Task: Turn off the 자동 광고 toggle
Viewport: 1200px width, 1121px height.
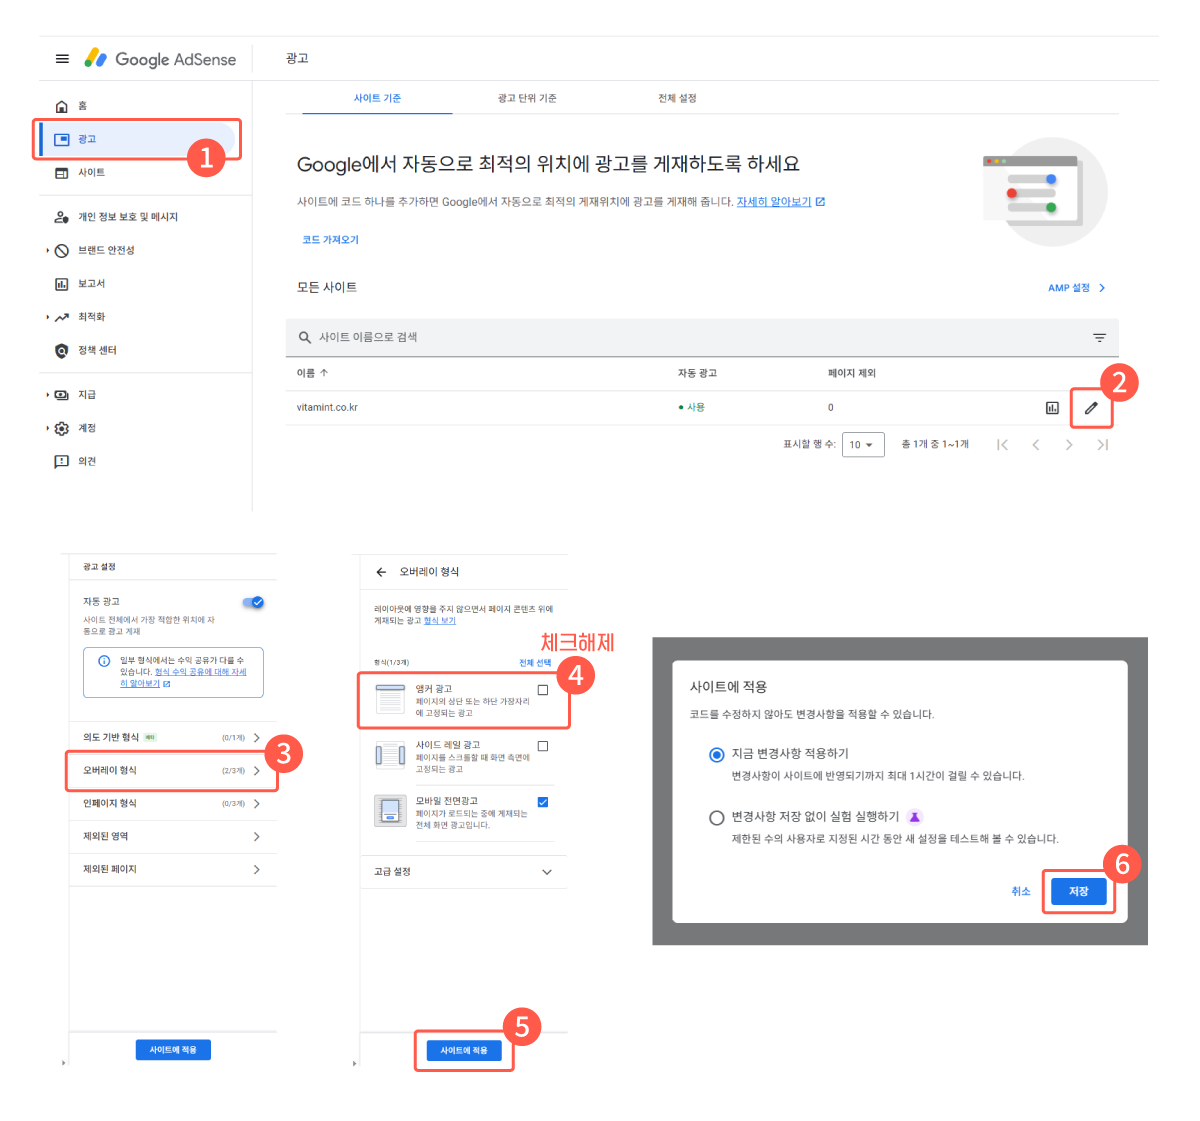Action: (254, 602)
